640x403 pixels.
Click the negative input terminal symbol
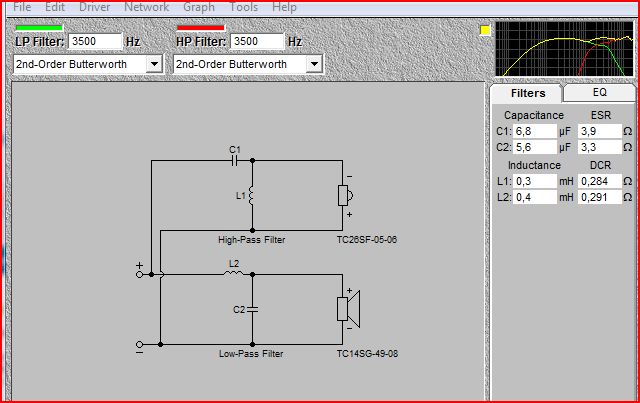(140, 345)
